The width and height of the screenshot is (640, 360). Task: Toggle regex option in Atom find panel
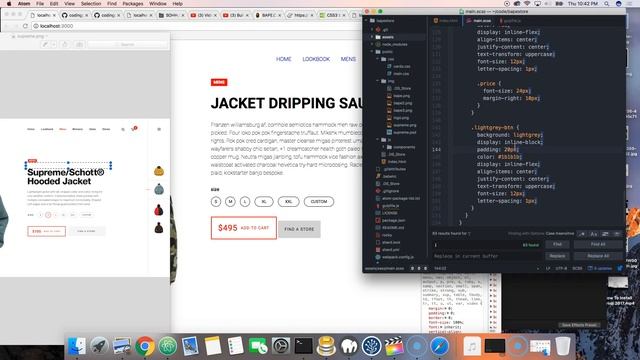coord(582,234)
